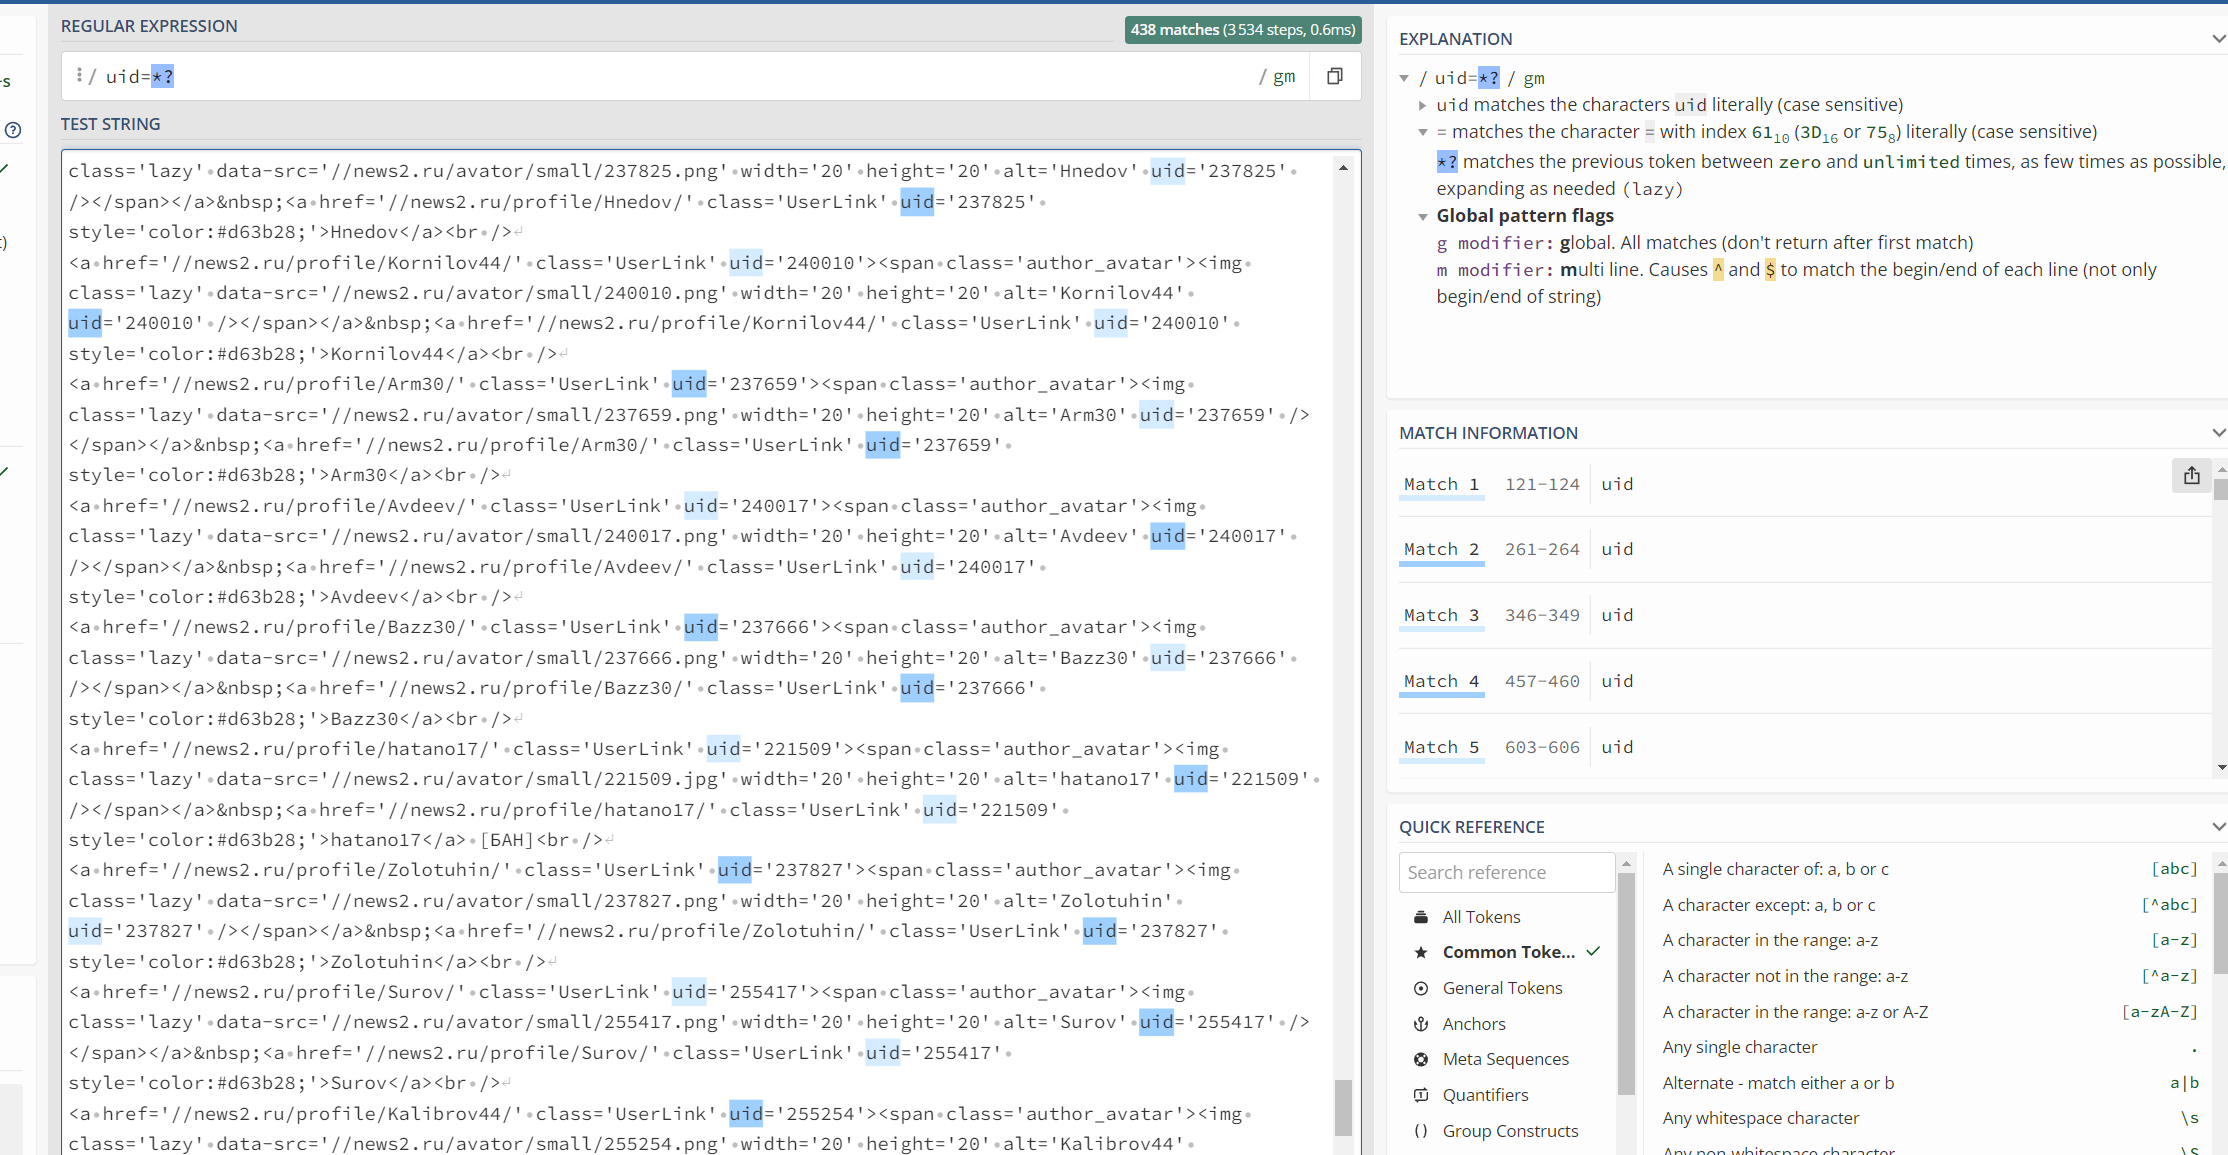Select 'Any whitespace character' reference
2228x1155 pixels.
point(1929,1118)
